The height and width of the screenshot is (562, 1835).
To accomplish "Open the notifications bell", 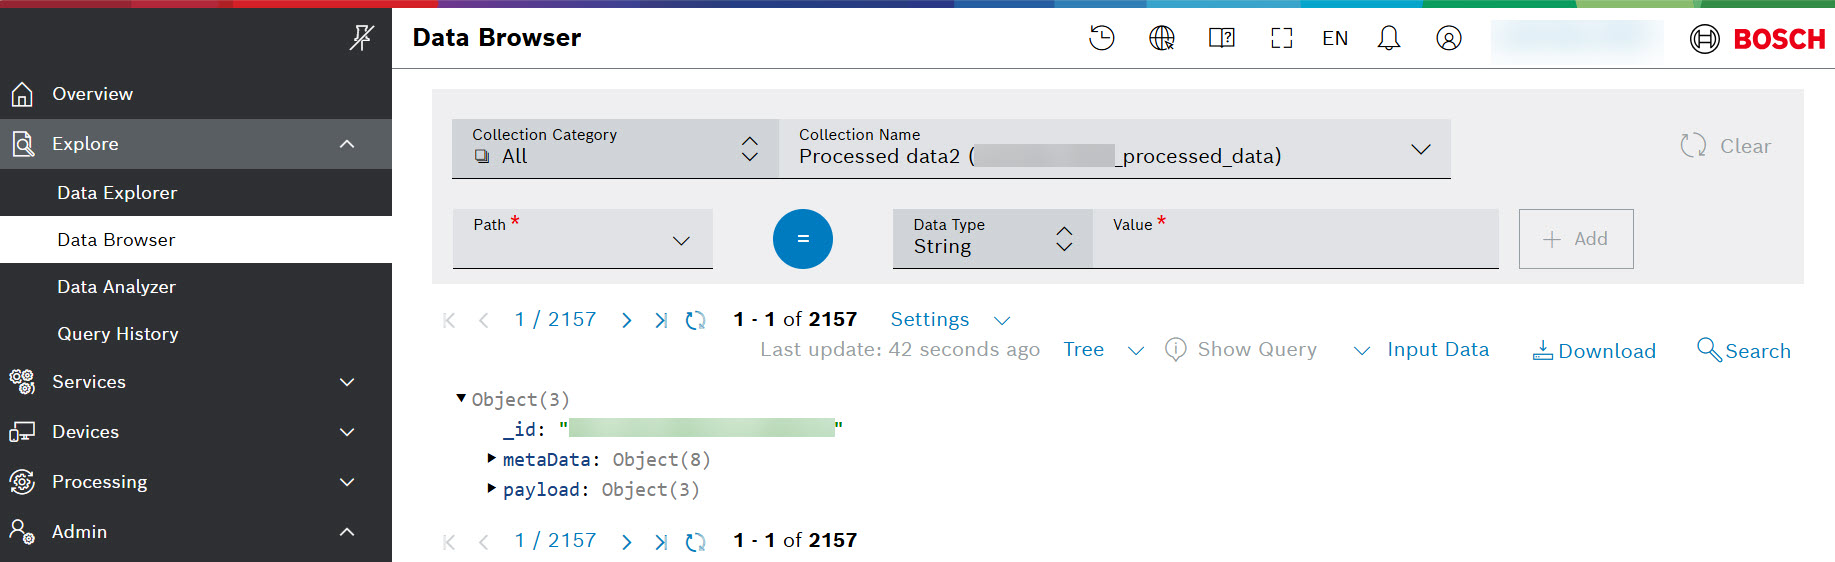I will click(x=1388, y=38).
